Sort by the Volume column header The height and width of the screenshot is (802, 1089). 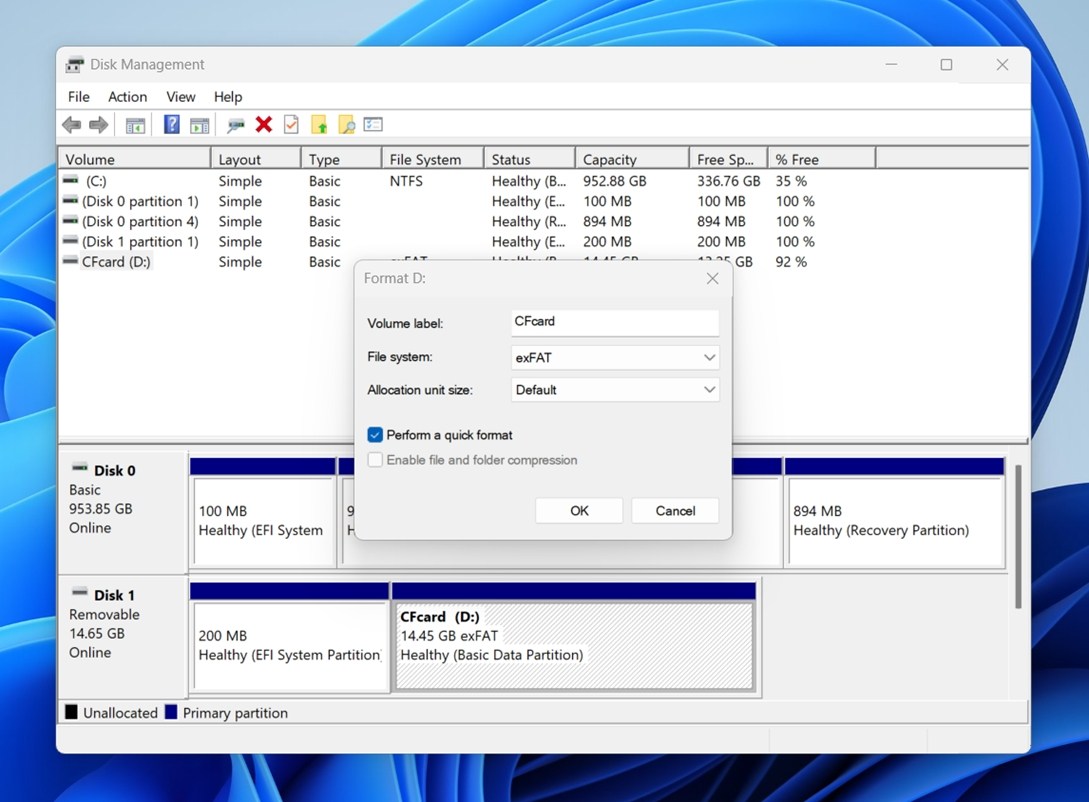[135, 159]
